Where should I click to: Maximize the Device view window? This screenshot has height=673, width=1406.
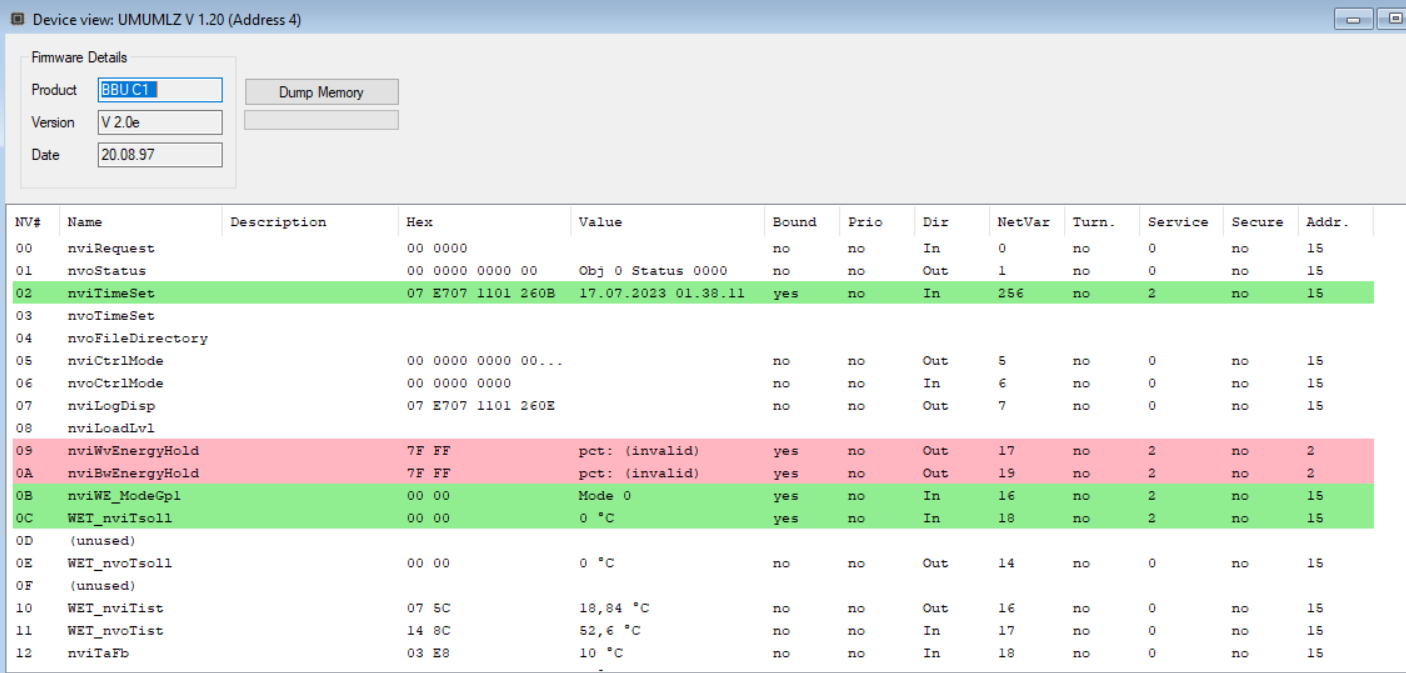[1393, 19]
